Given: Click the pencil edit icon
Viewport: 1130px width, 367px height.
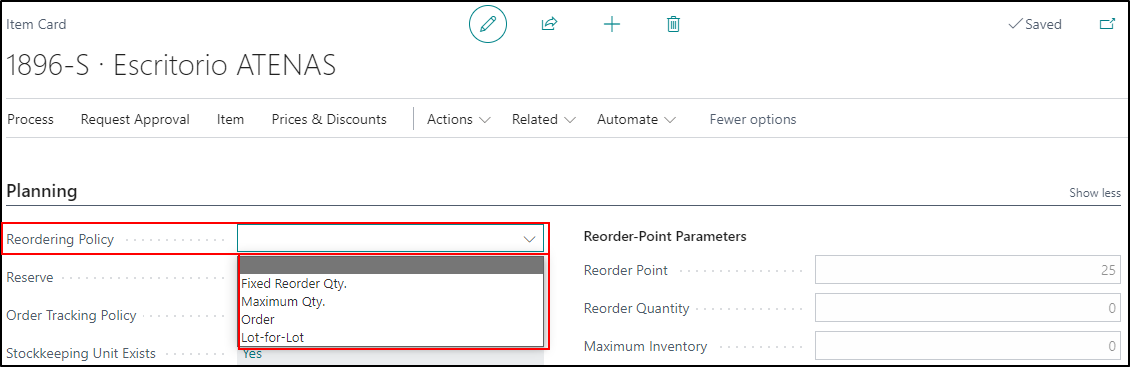Looking at the screenshot, I should [x=488, y=25].
